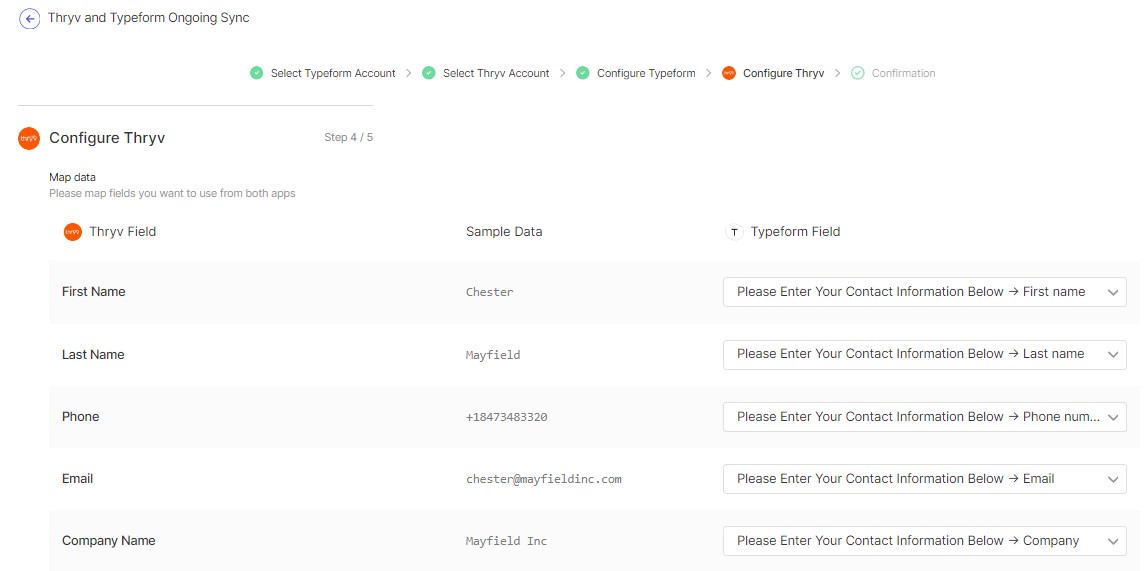Click the Thryv and Typeform Ongoing Sync title
This screenshot has height=571, width=1145.
[149, 18]
